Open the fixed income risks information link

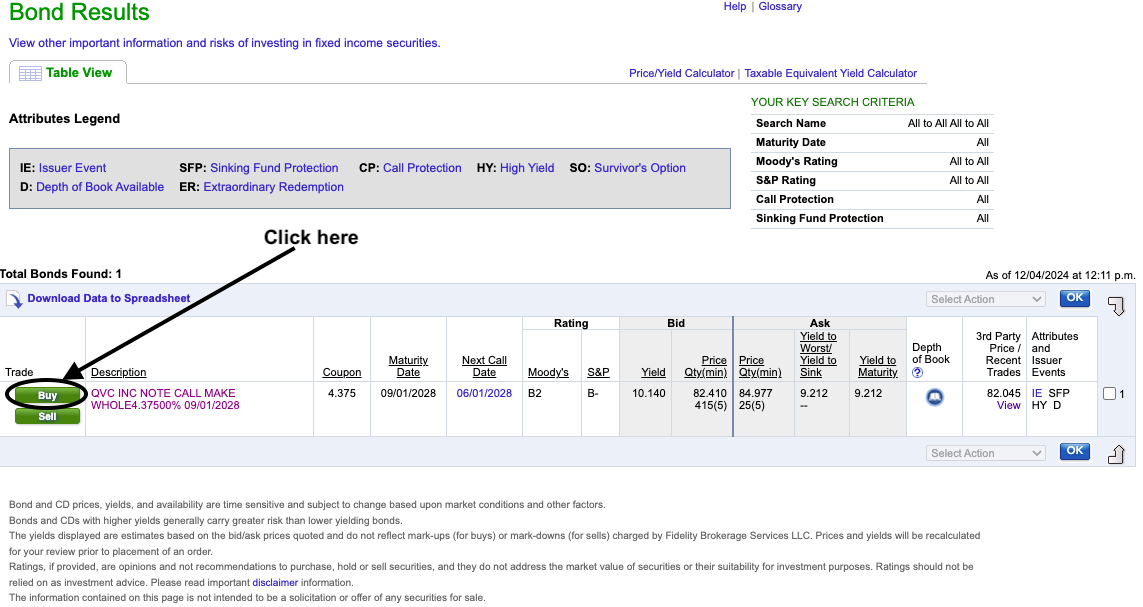[x=225, y=43]
